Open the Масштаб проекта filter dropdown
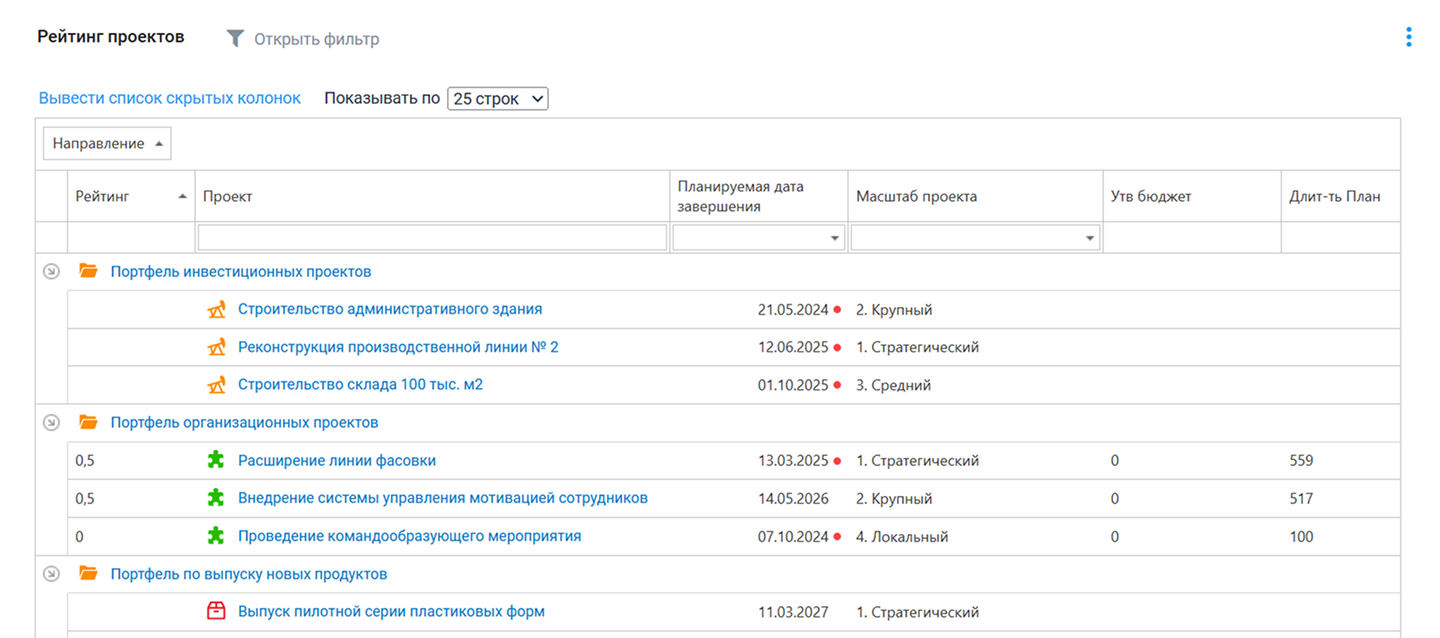Screen dimensions: 1440x638 [x=1089, y=238]
